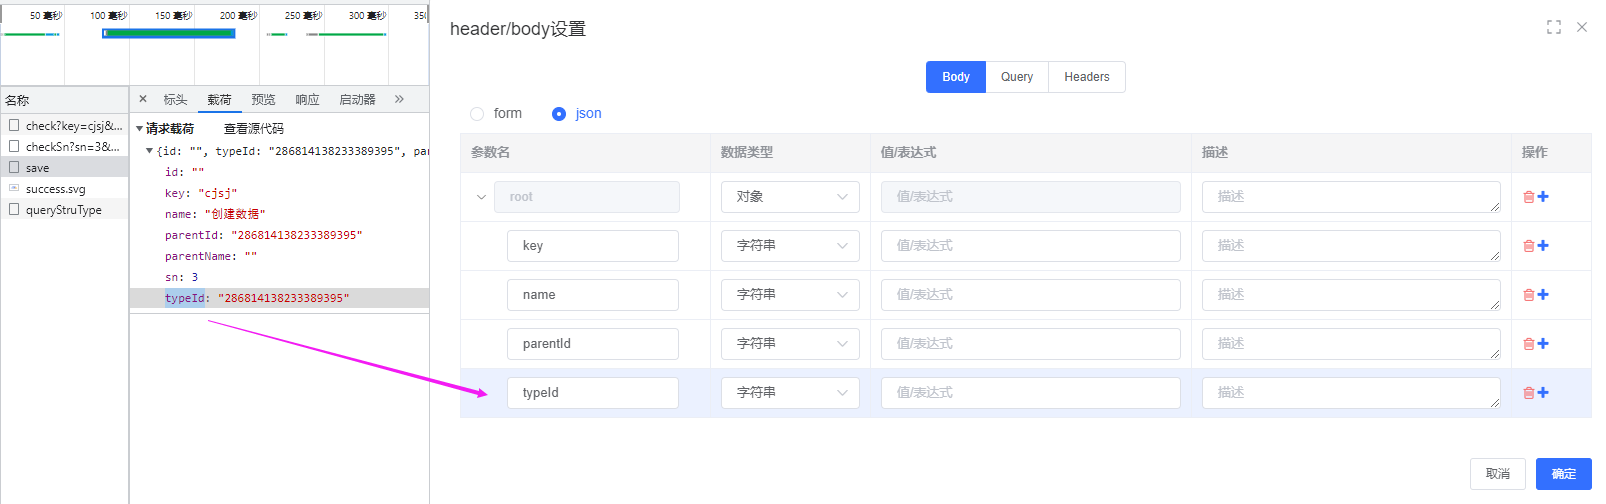Screen dimensions: 1606x504
Task: Delete the key parameter row
Action: pos(1528,246)
